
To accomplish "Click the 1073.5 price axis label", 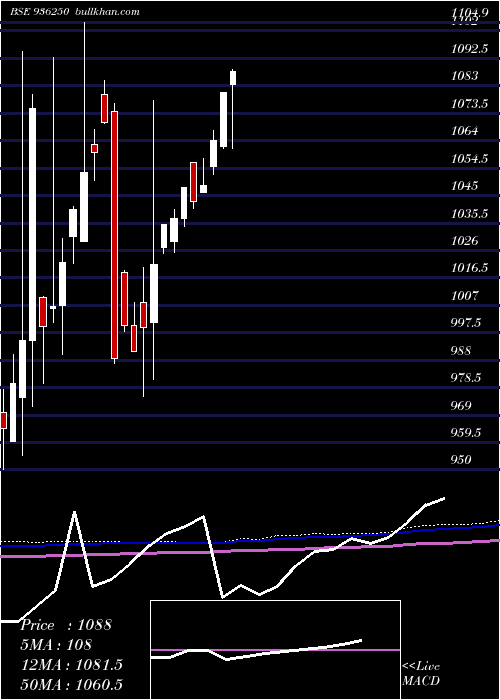I will click(x=469, y=104).
